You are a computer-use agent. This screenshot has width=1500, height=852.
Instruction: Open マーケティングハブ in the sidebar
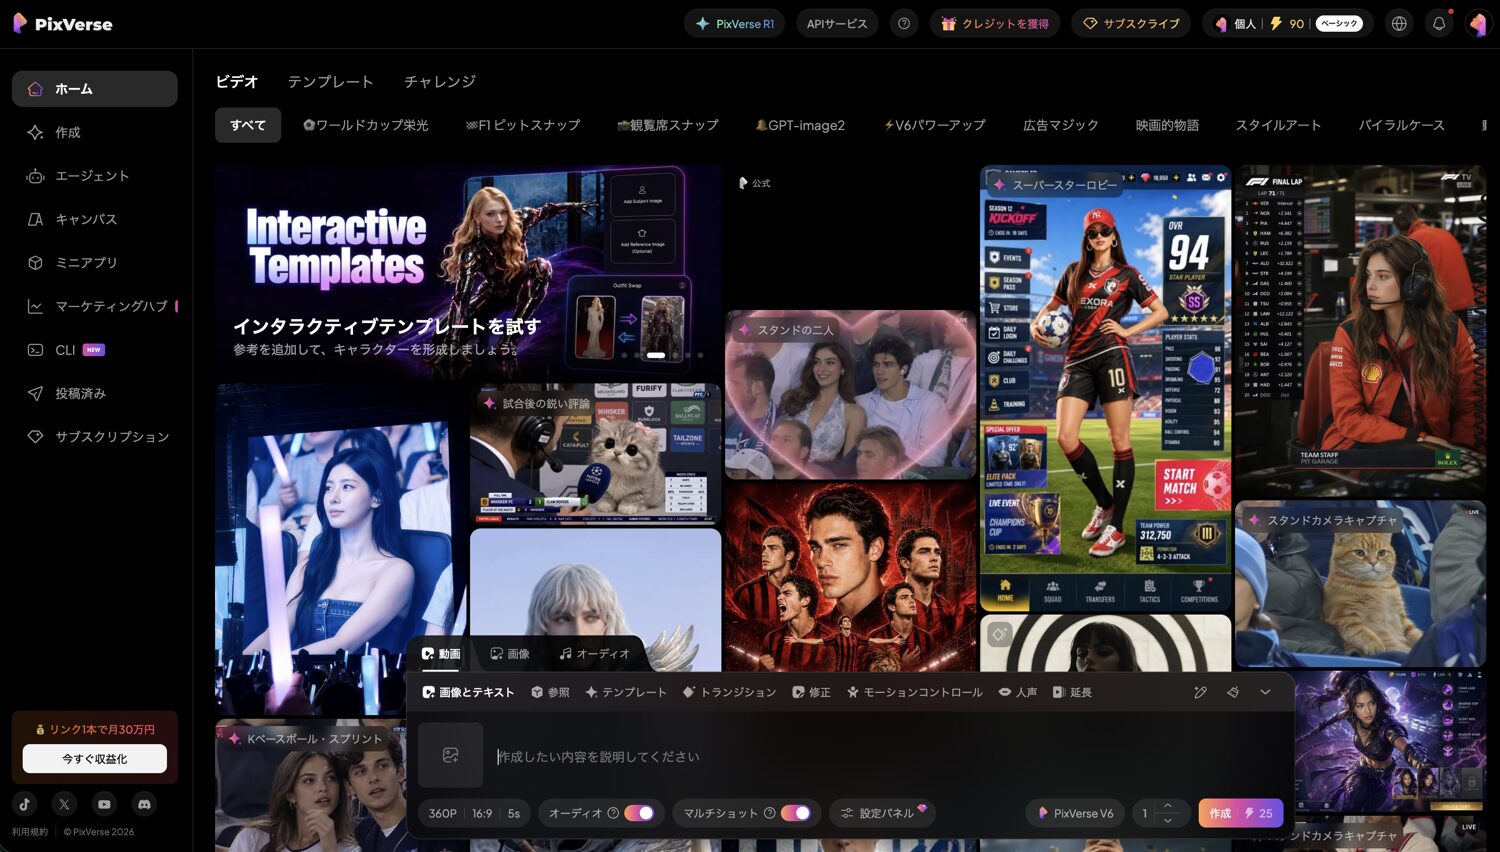(95, 306)
